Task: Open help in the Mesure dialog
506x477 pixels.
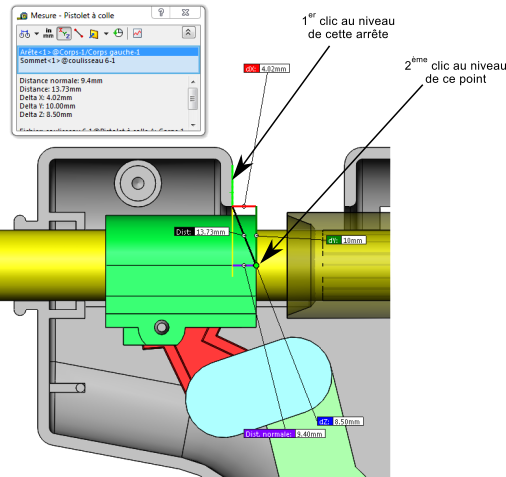Action: tap(161, 13)
